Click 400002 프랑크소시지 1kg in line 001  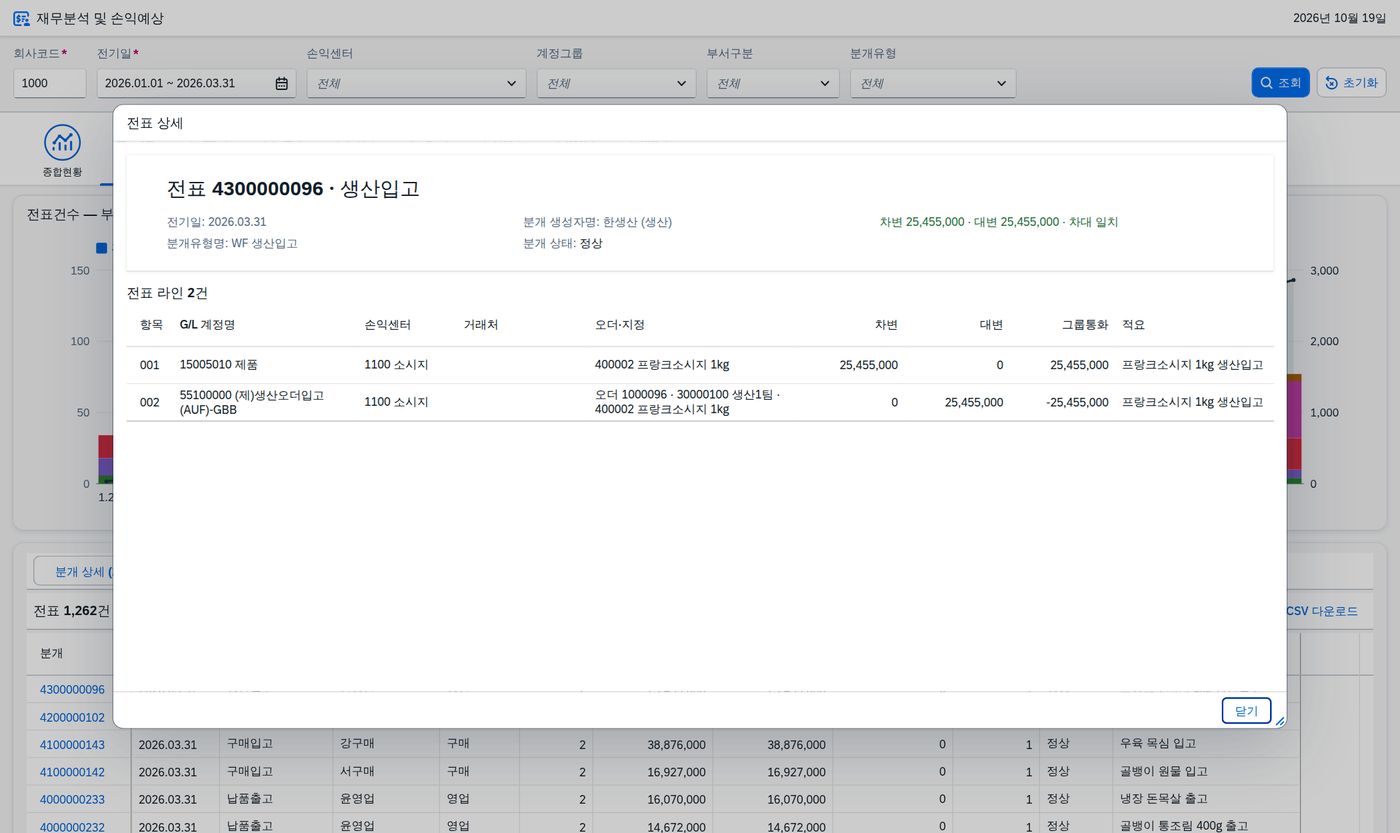tap(662, 365)
